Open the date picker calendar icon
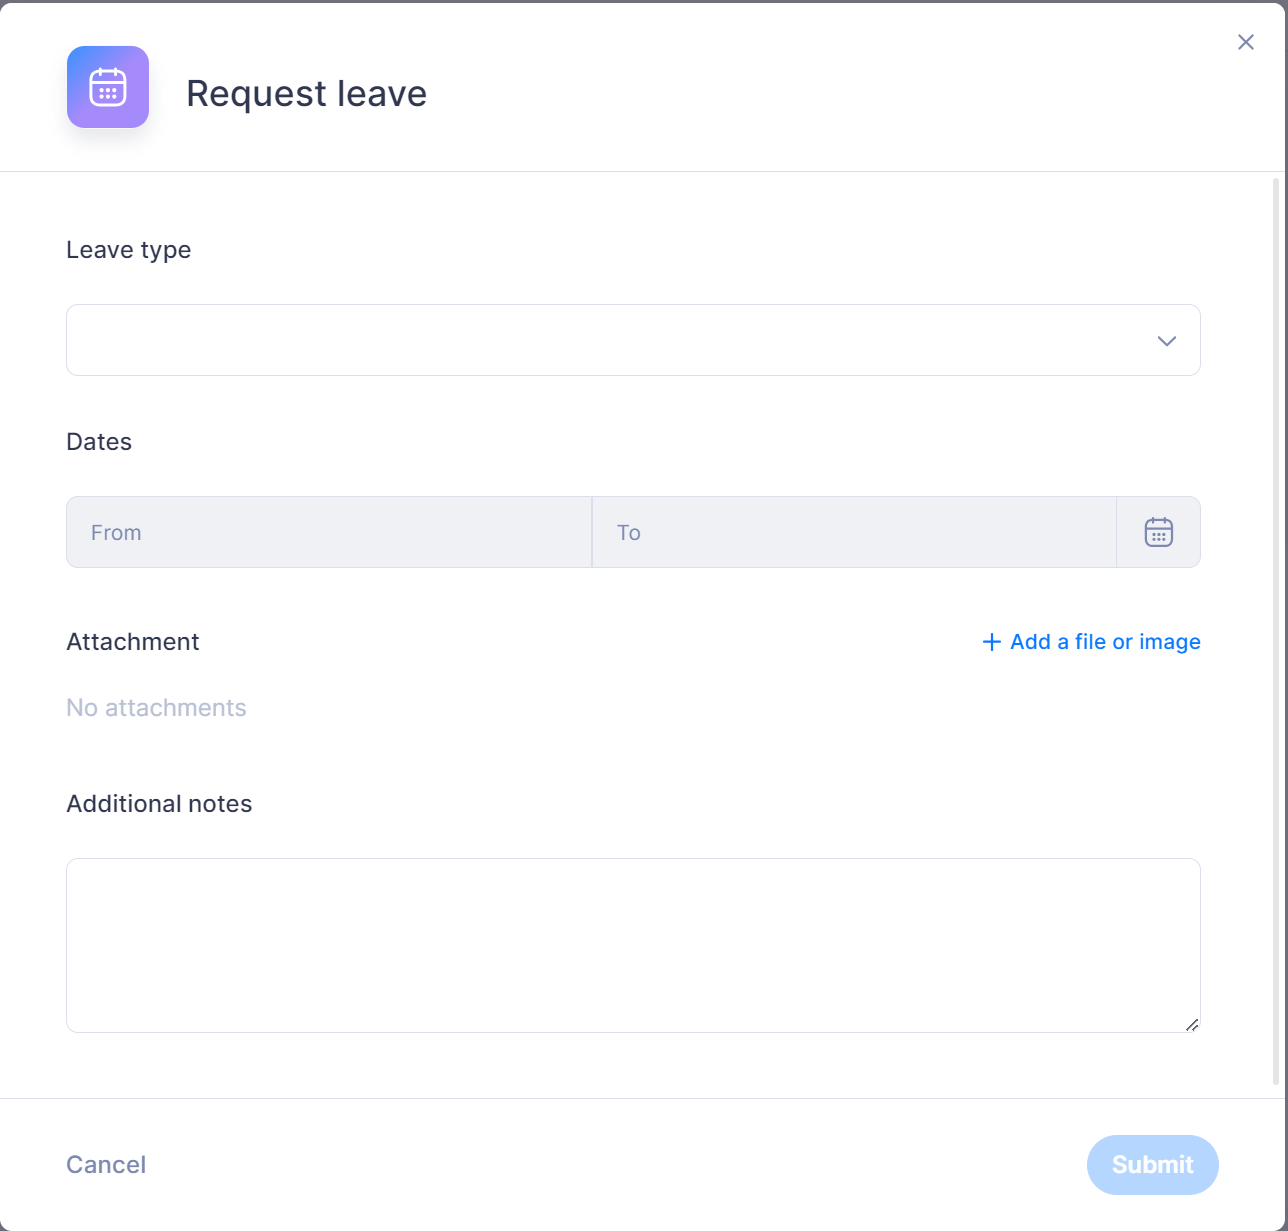 coord(1158,532)
